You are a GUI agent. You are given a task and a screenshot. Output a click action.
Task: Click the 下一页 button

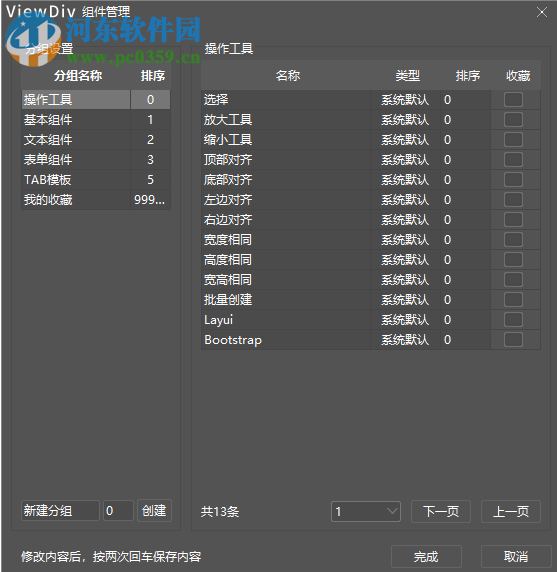[x=441, y=511]
